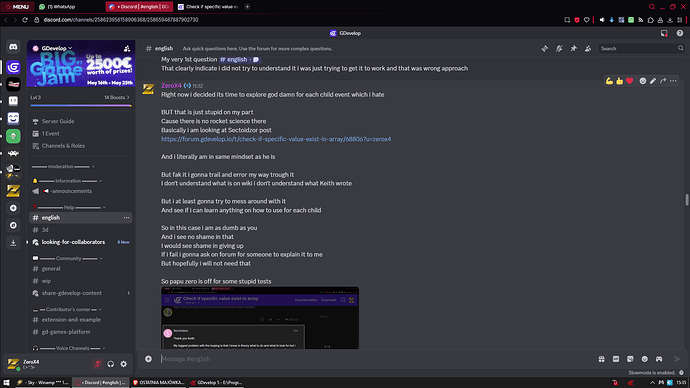Open user settings gear icon

(124, 364)
